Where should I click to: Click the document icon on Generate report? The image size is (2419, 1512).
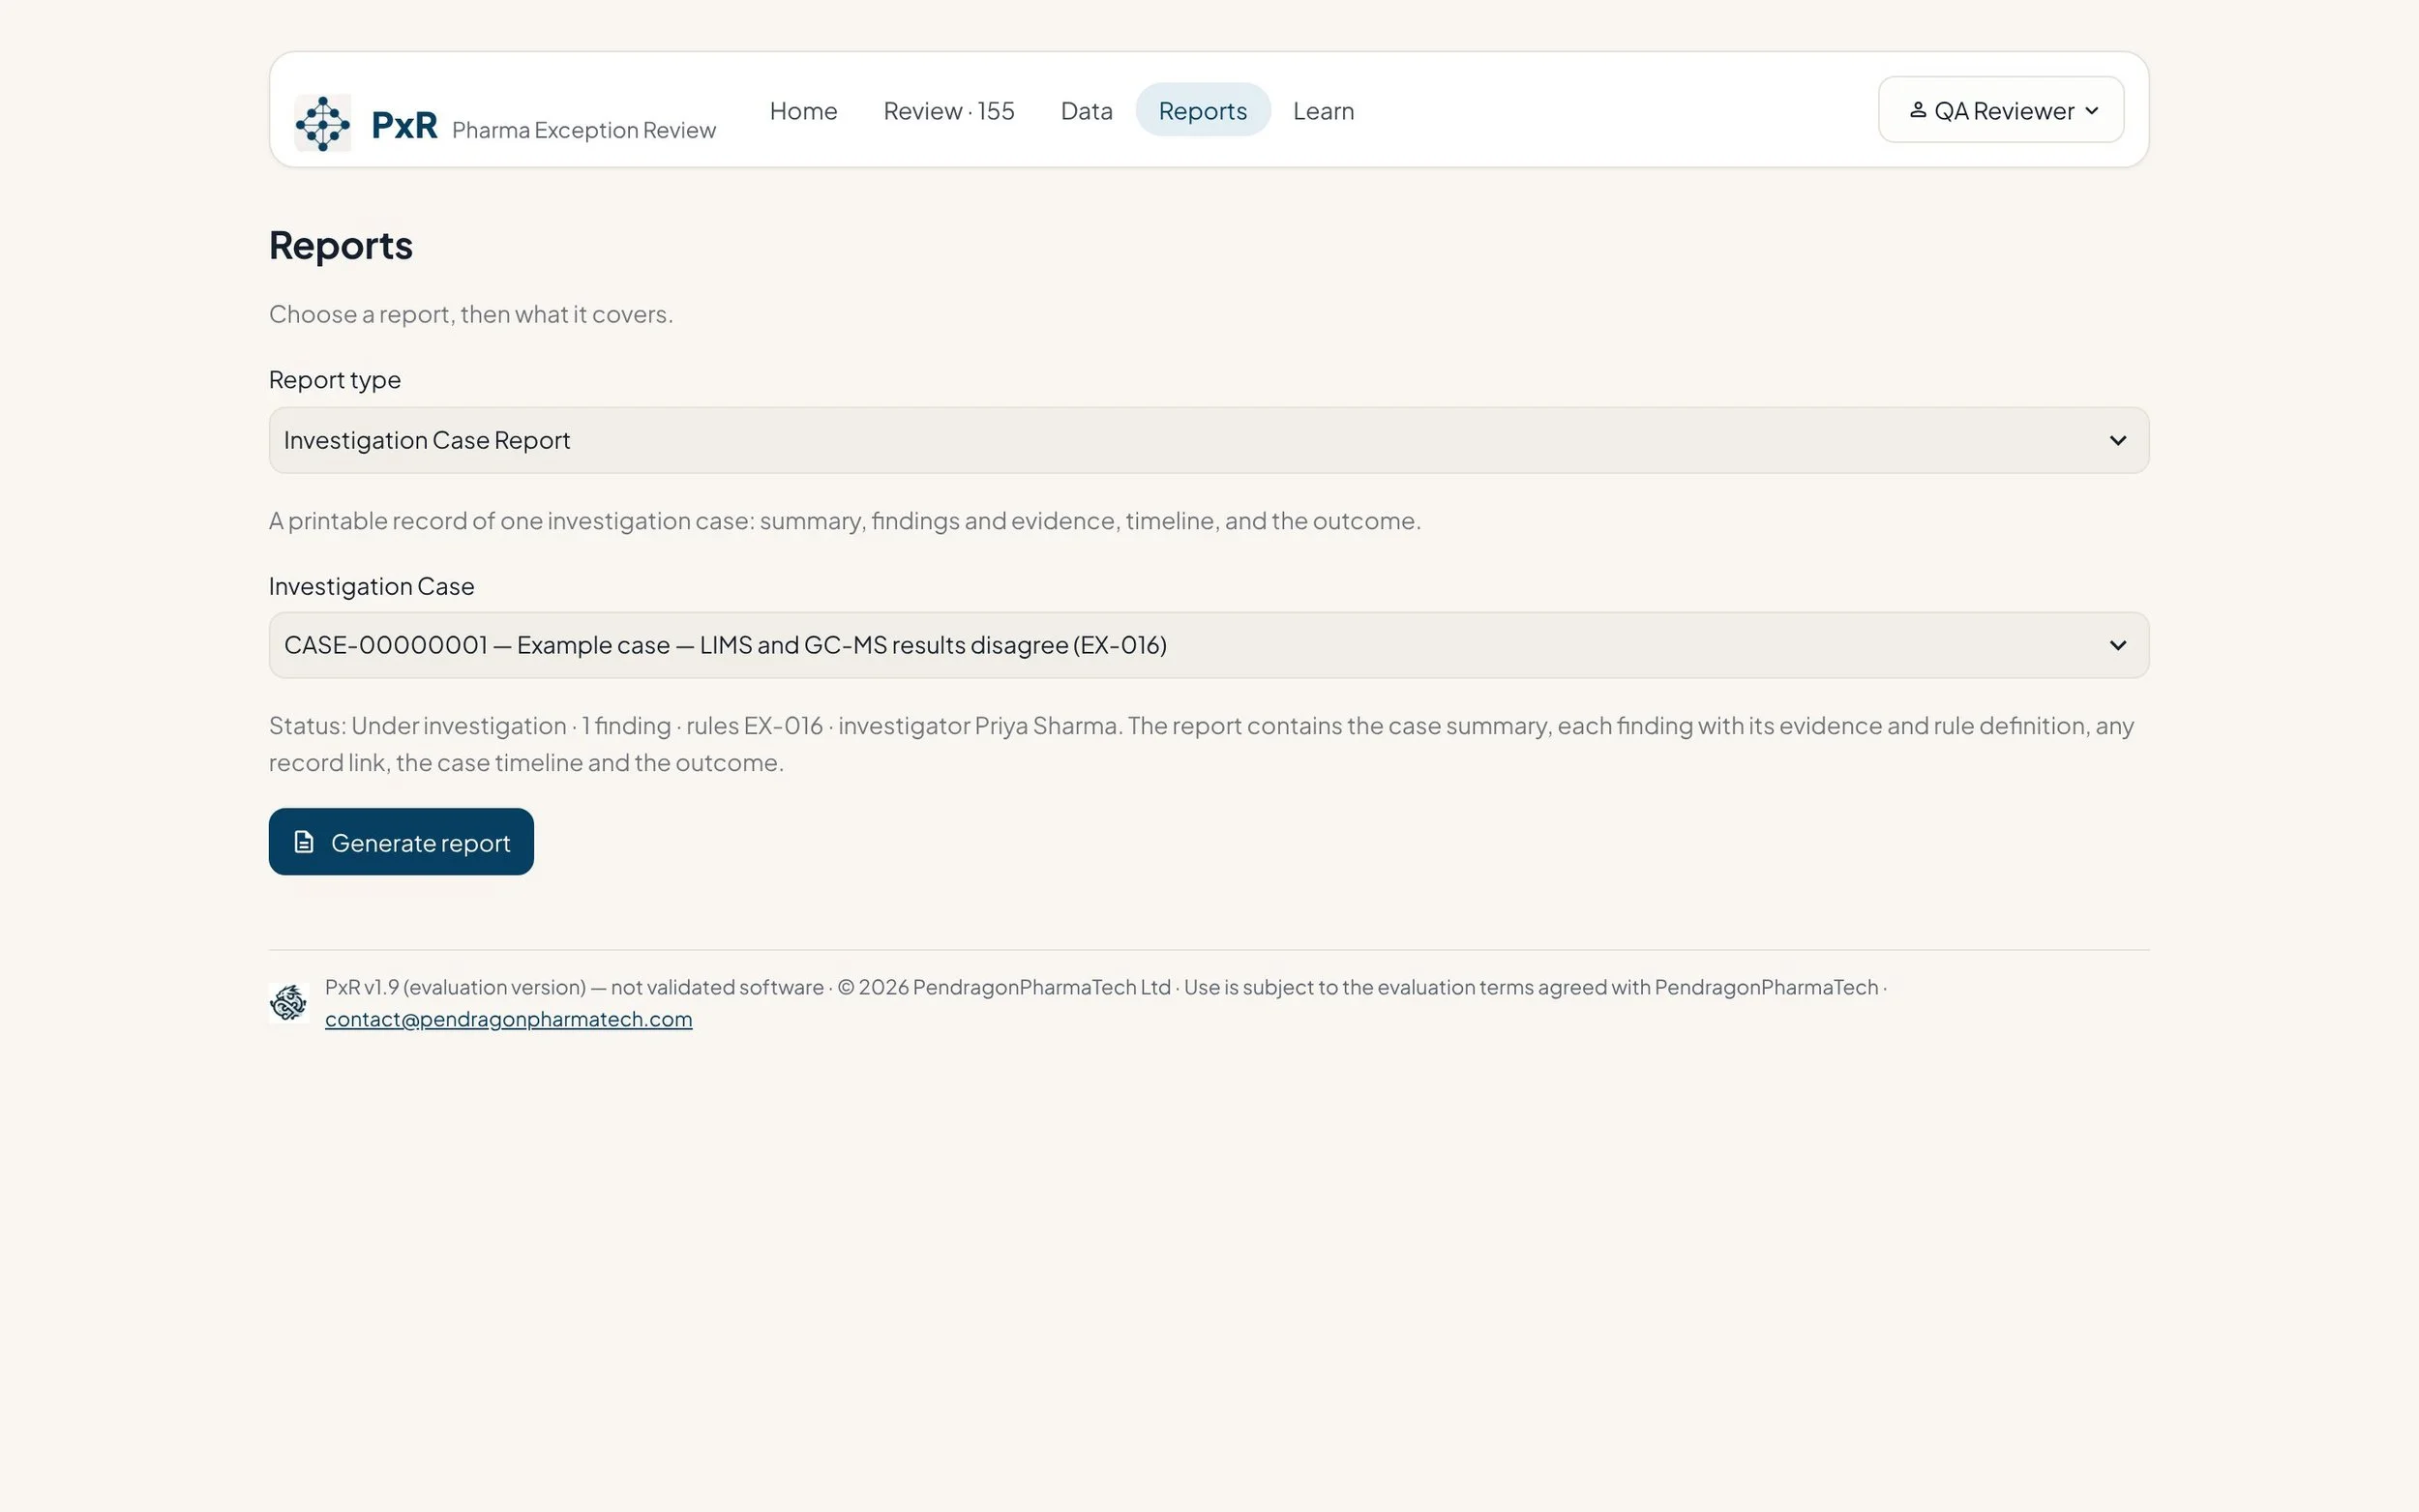[304, 842]
